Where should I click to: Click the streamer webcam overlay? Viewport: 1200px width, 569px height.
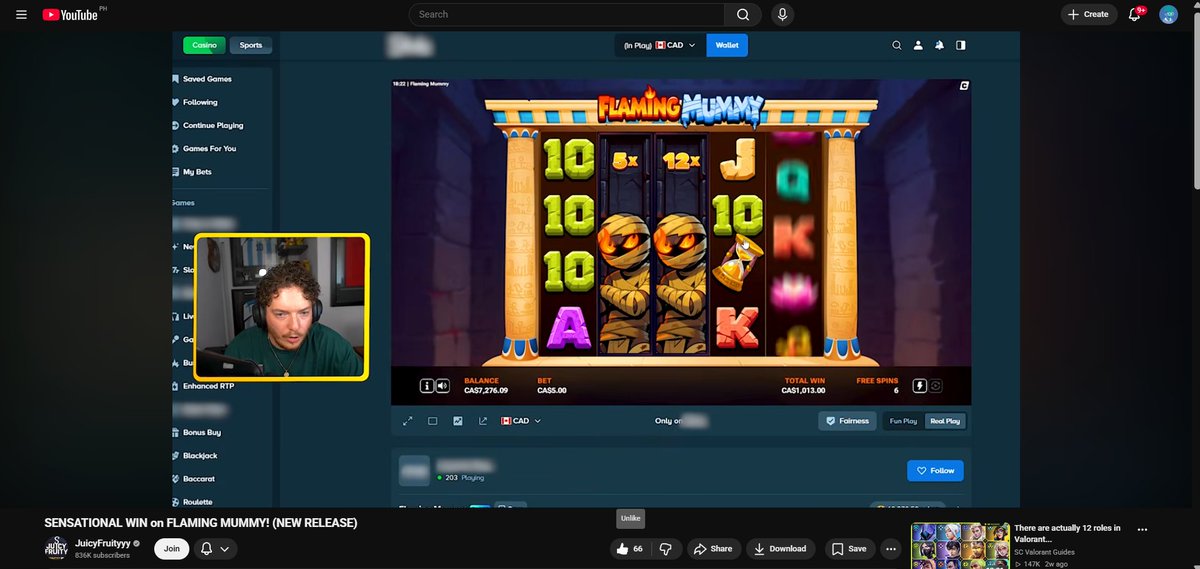[x=282, y=307]
